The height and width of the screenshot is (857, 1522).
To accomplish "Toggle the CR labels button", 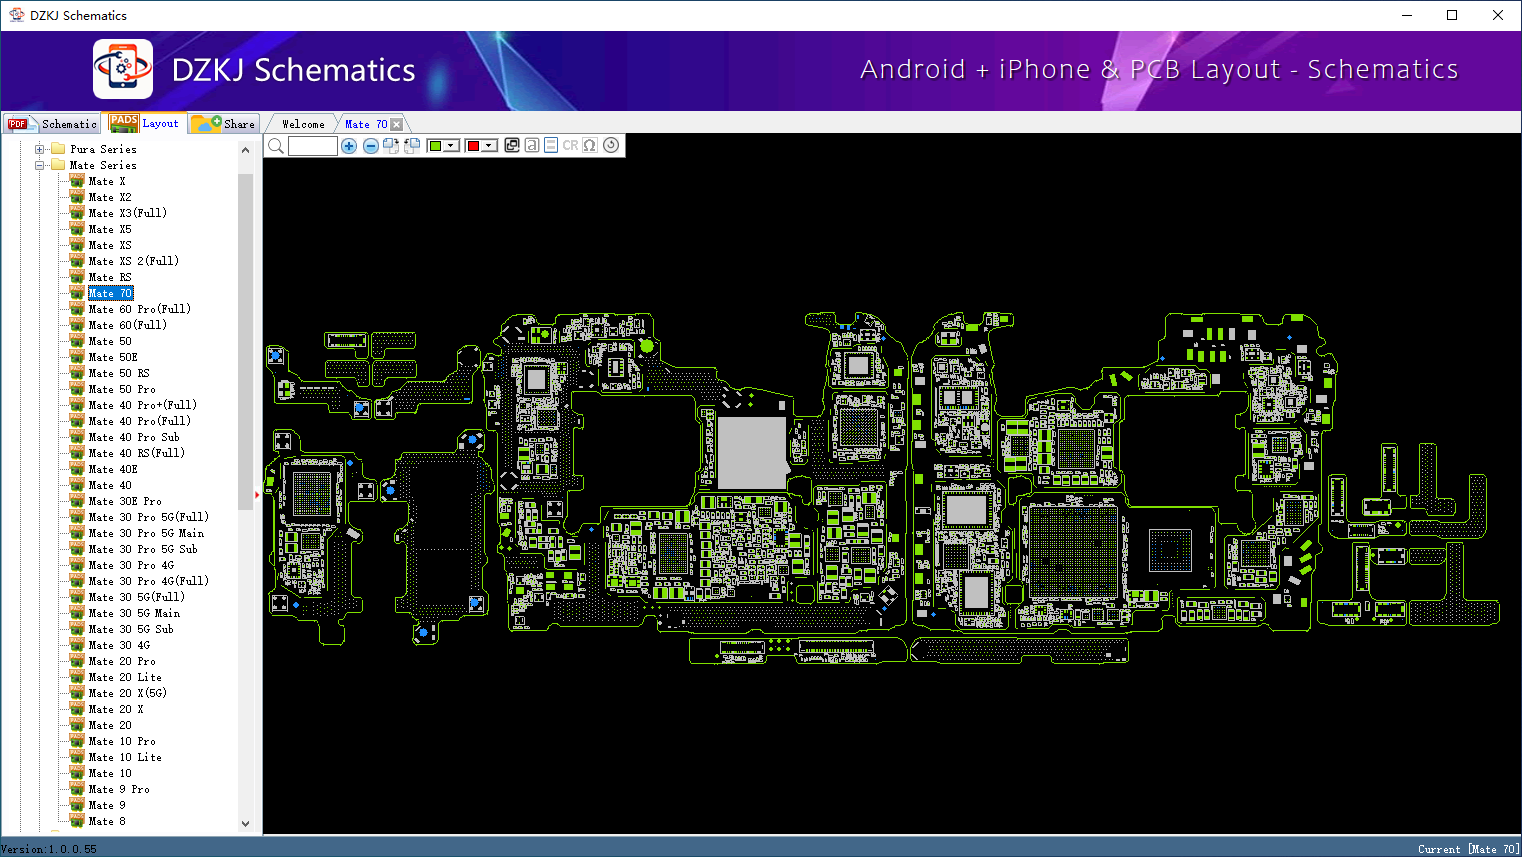I will (x=570, y=145).
